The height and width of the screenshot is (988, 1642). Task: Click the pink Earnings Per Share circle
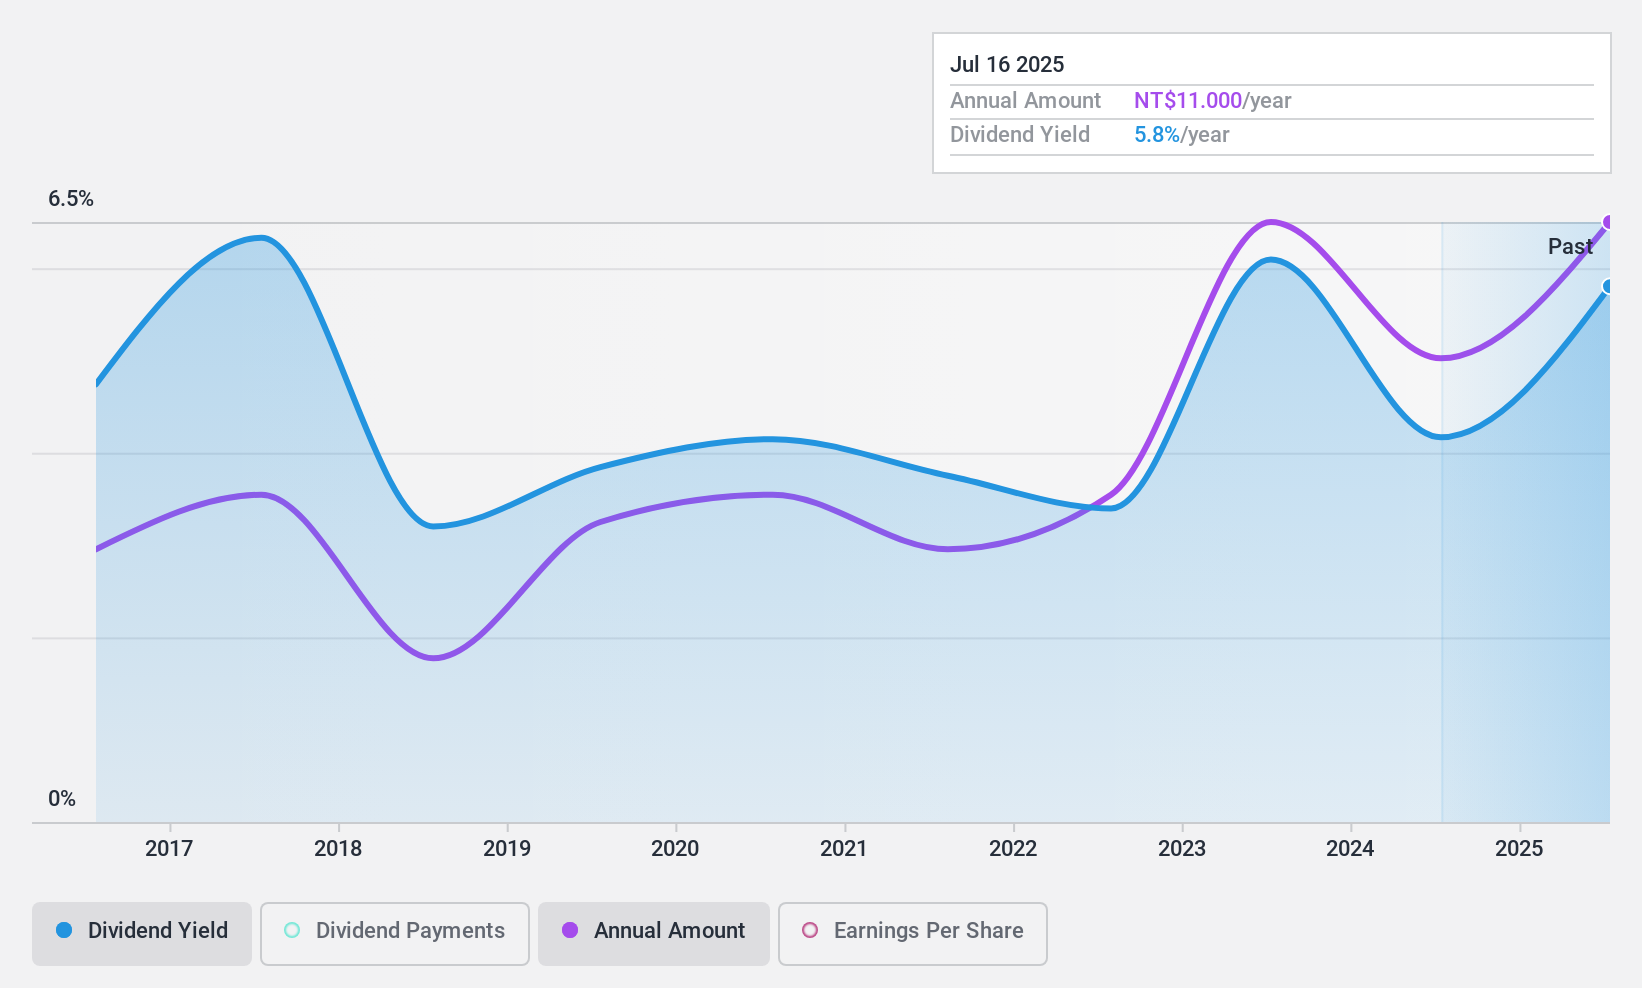(810, 930)
